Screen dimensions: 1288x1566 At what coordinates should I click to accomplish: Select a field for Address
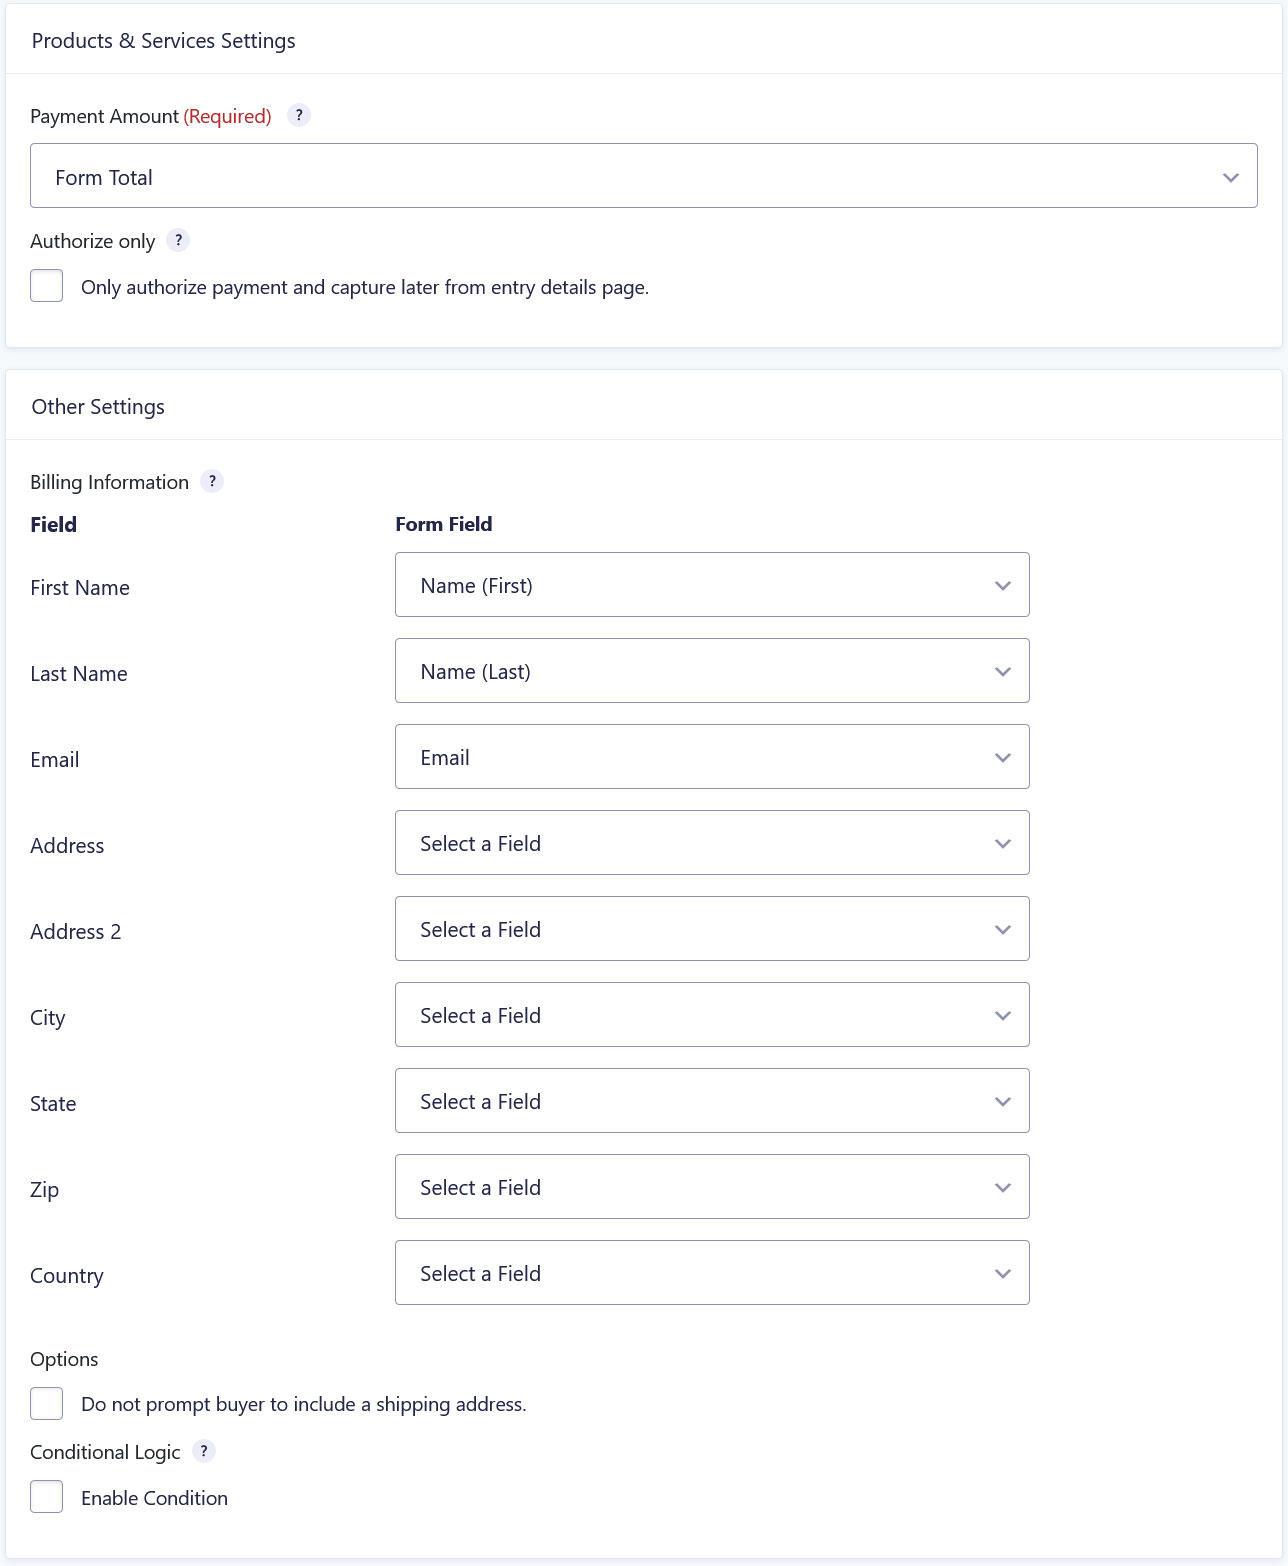712,843
